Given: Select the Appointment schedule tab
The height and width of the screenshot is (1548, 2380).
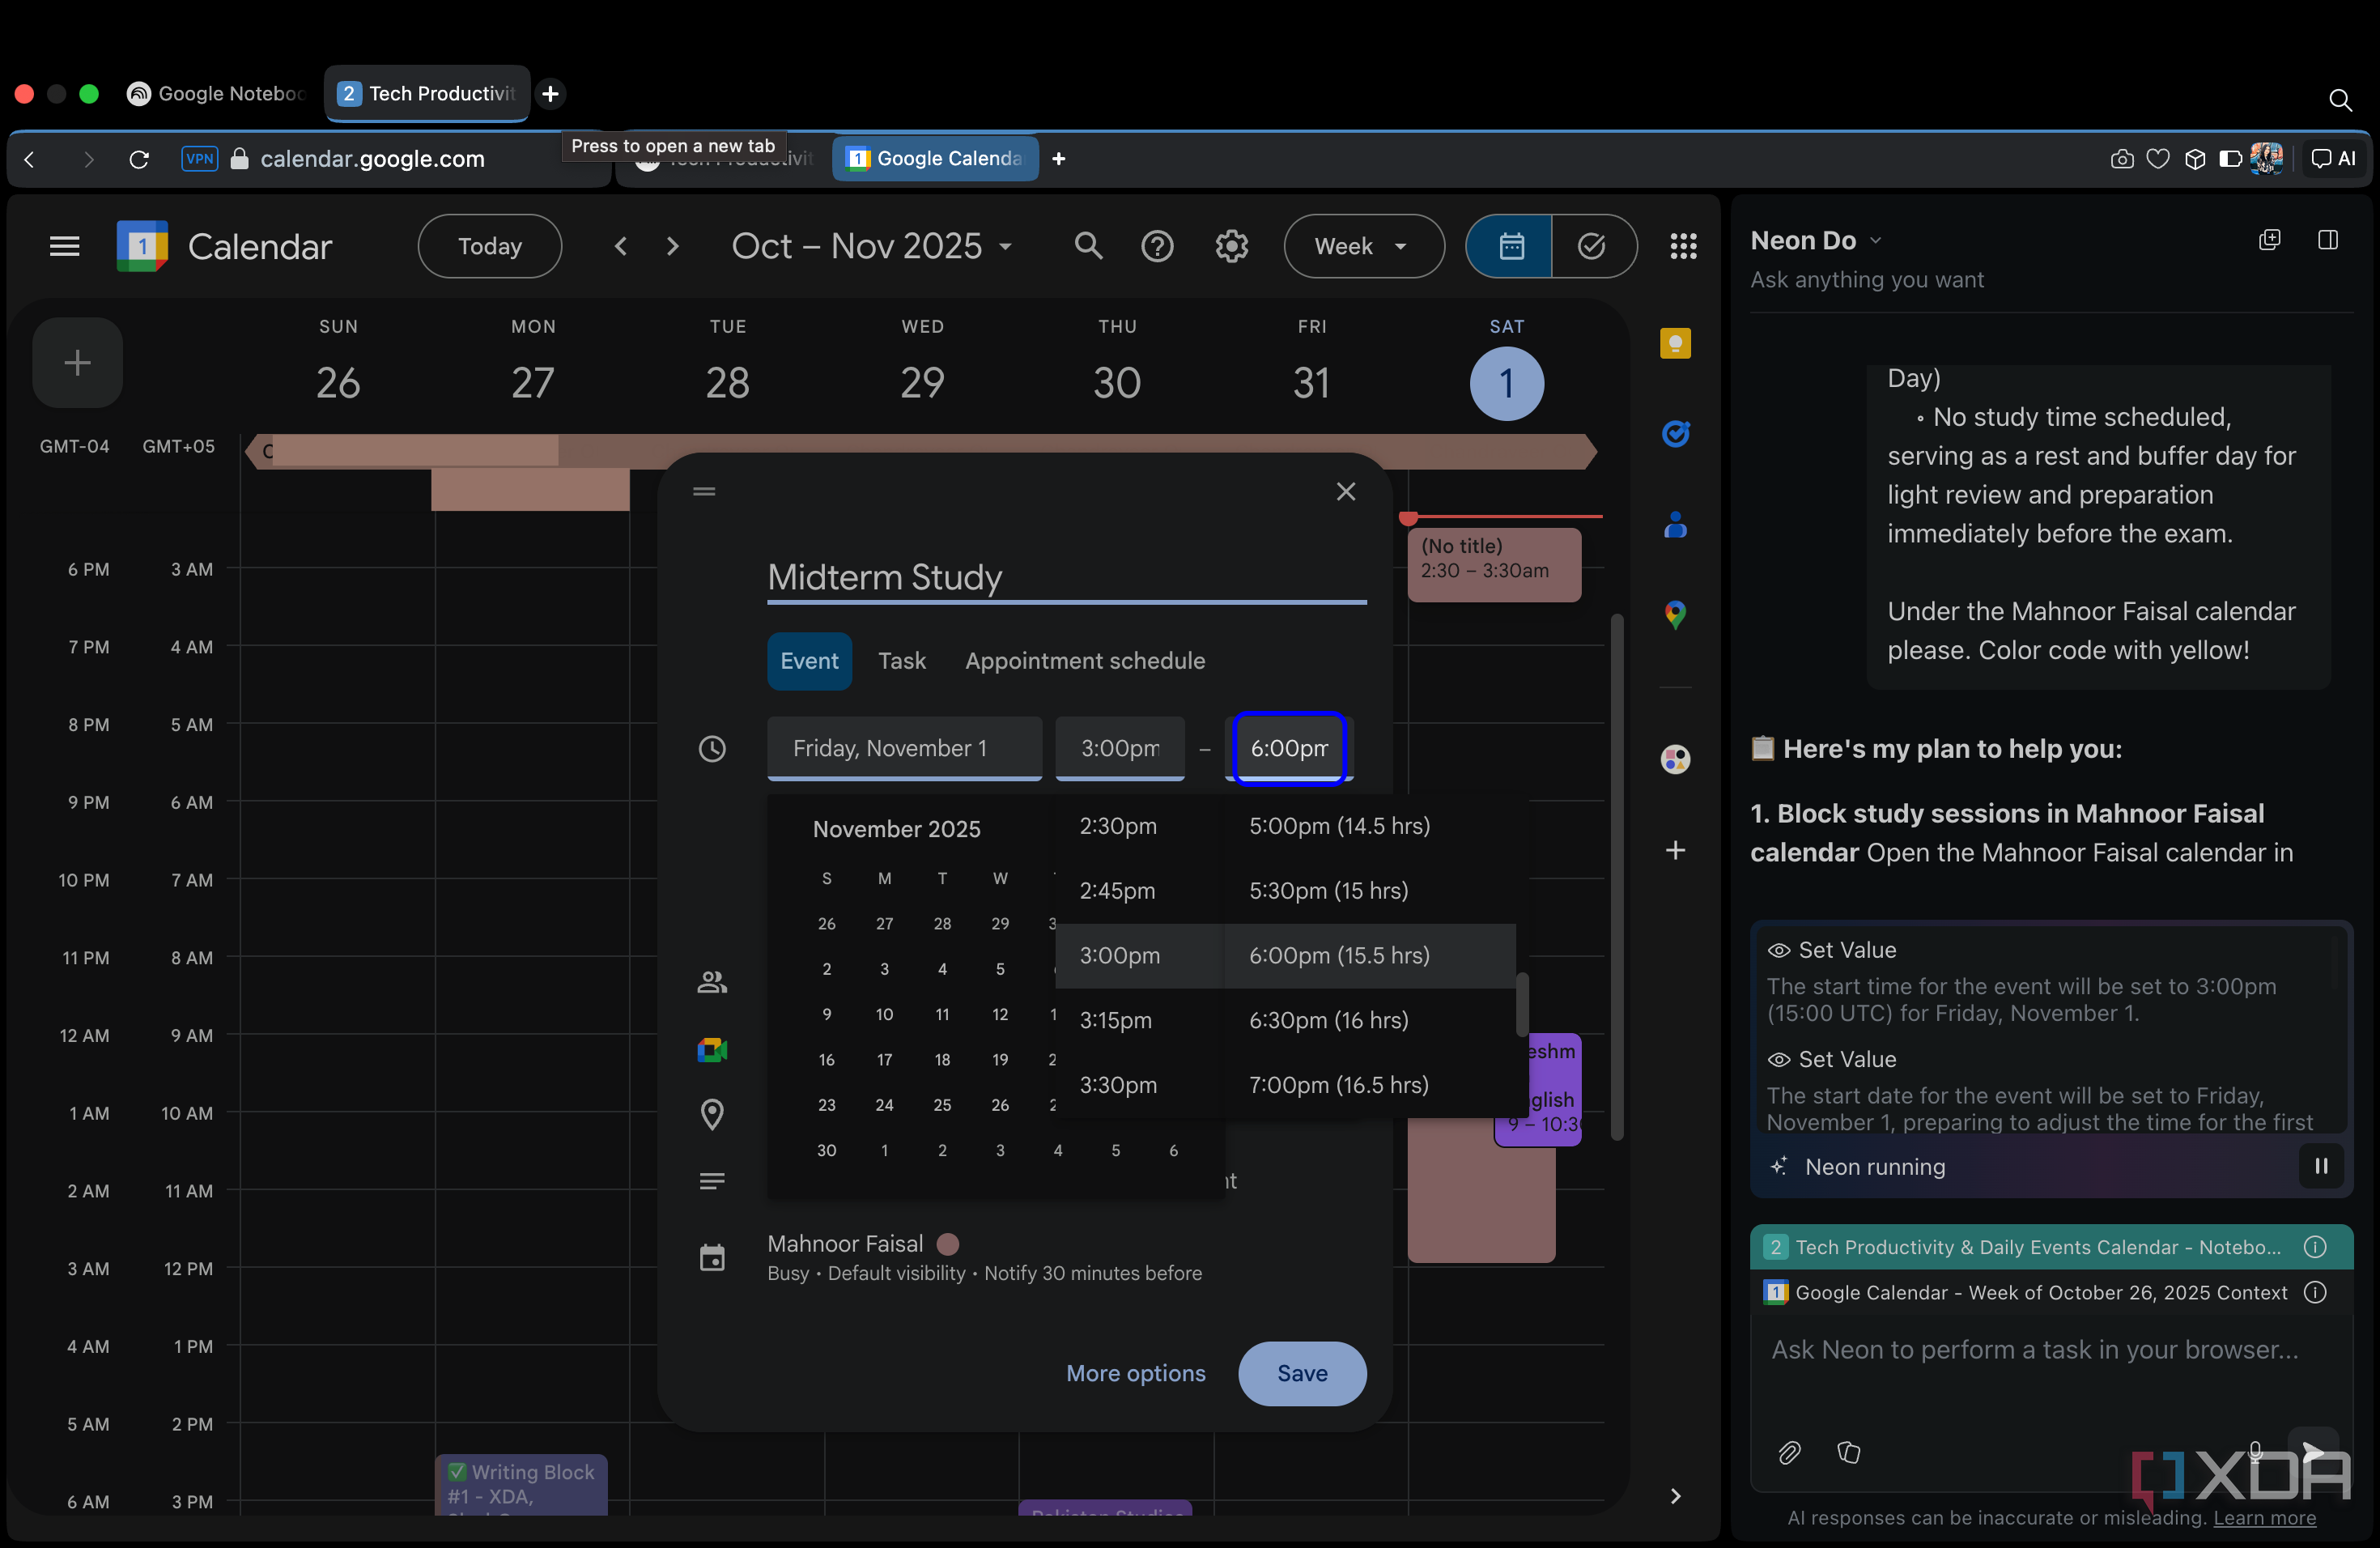Looking at the screenshot, I should coord(1084,661).
